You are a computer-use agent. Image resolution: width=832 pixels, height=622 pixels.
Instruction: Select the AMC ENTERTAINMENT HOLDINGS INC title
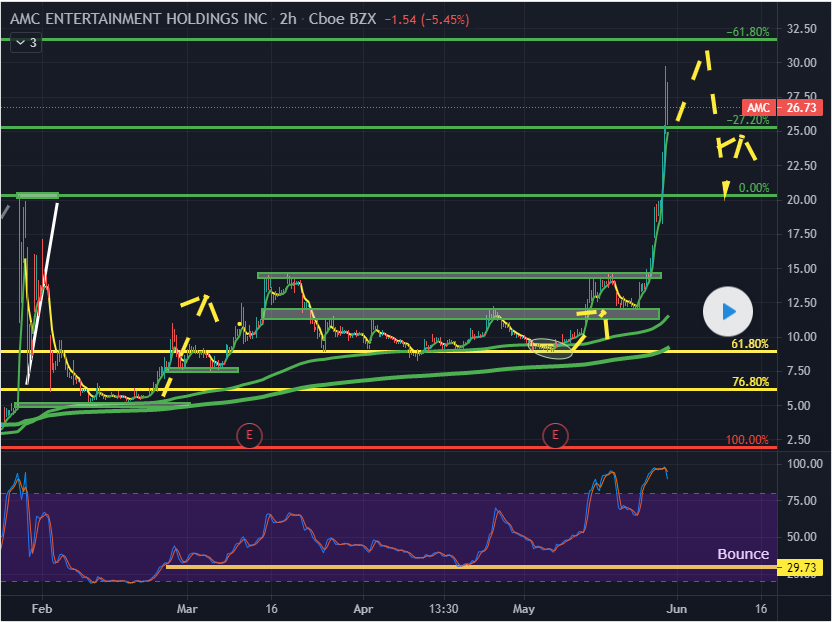click(x=138, y=19)
